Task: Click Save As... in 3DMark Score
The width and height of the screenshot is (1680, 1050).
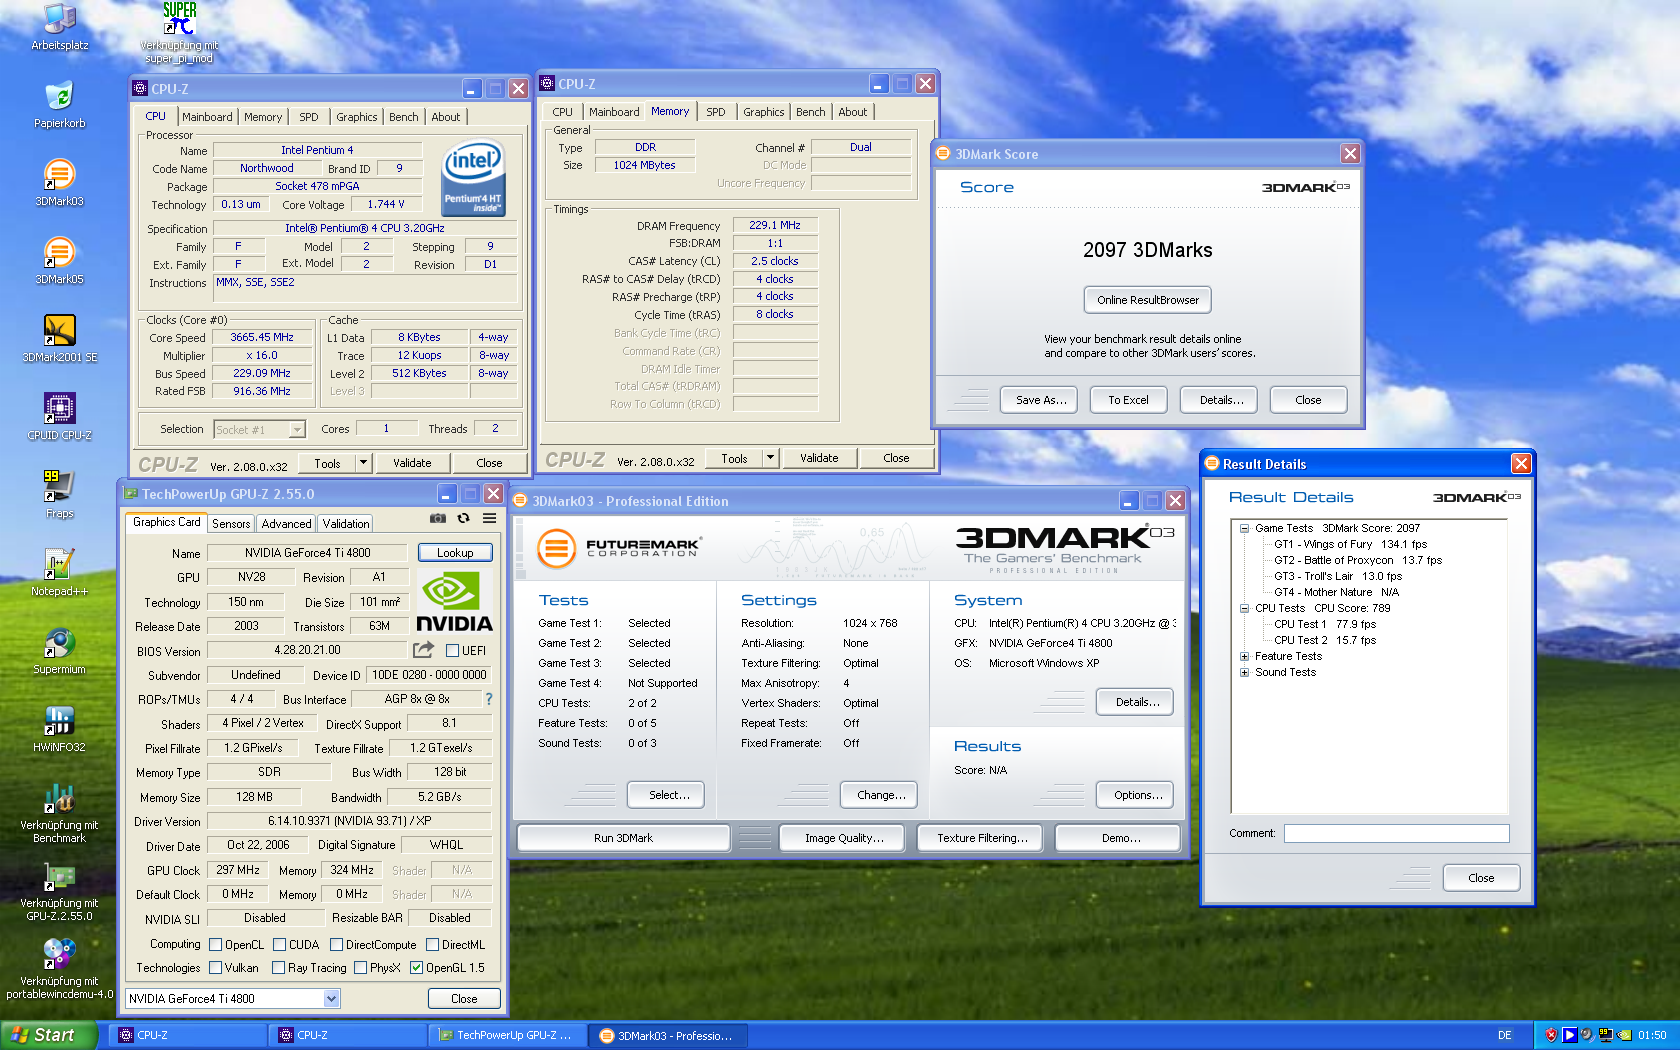Action: coord(1041,400)
